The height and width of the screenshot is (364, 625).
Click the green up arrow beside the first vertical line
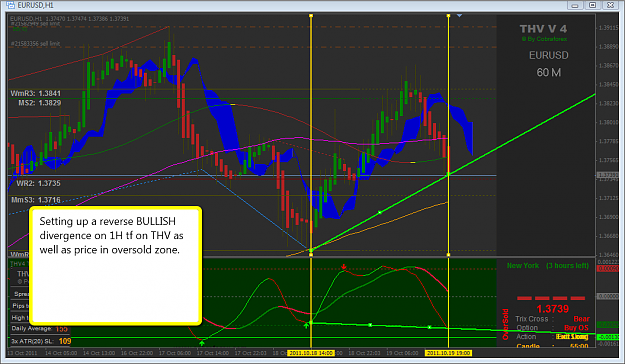pyautogui.click(x=306, y=326)
